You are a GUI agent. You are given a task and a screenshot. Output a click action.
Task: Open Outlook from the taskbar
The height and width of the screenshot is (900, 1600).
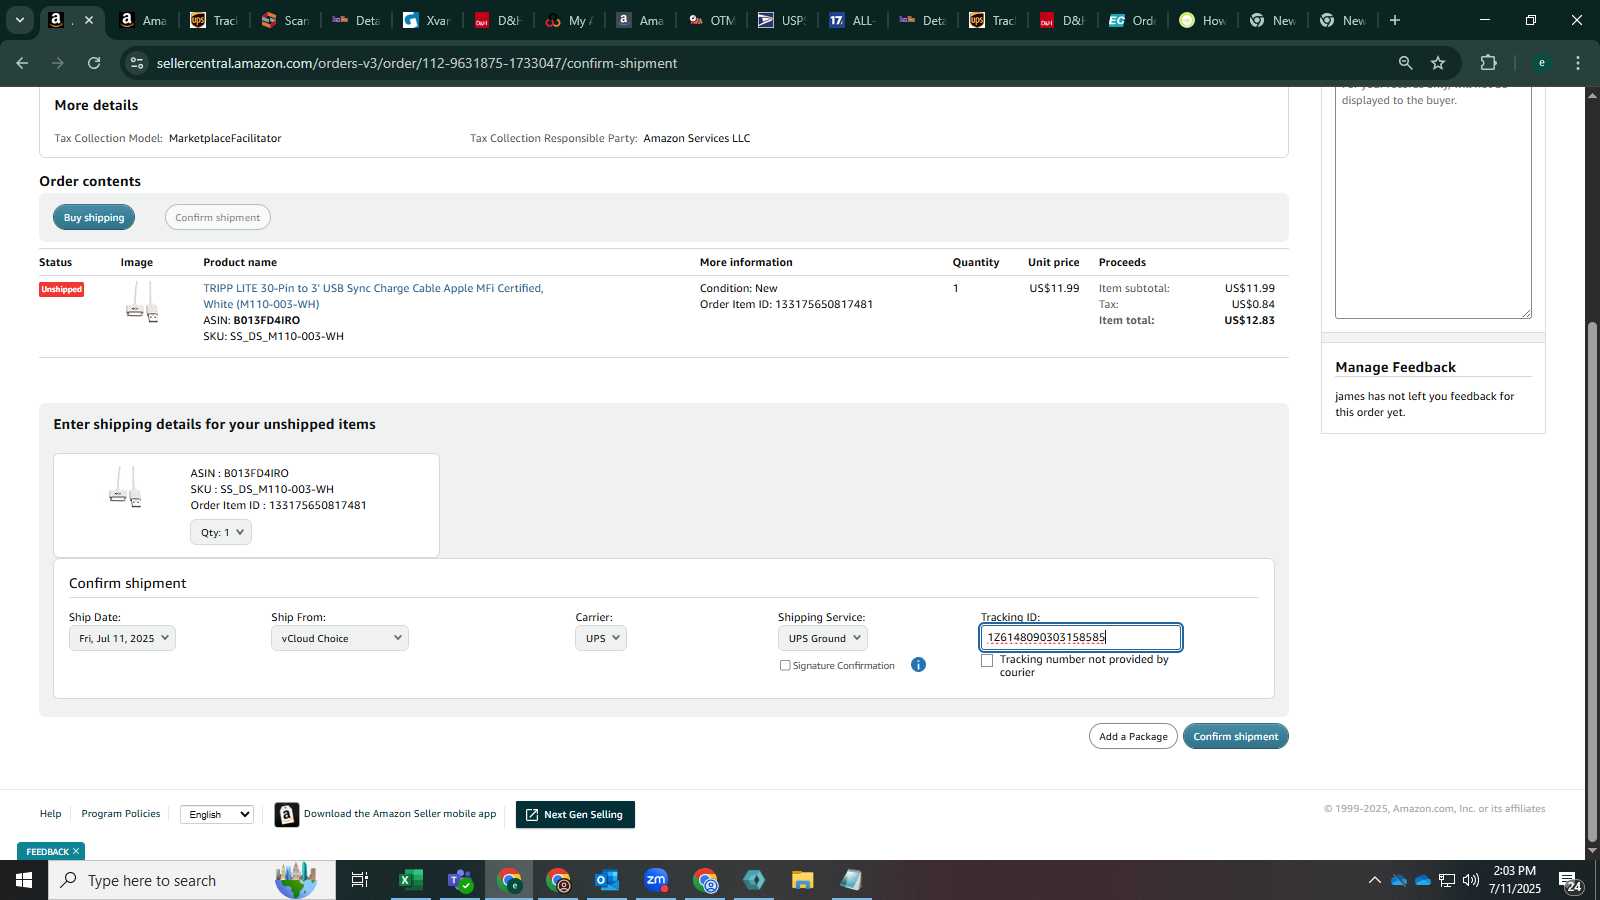pyautogui.click(x=607, y=880)
